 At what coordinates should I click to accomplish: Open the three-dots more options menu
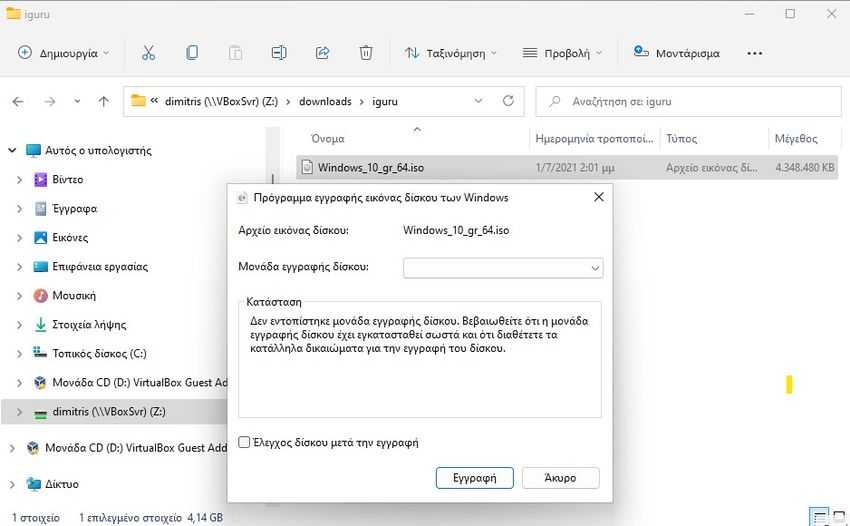[755, 53]
